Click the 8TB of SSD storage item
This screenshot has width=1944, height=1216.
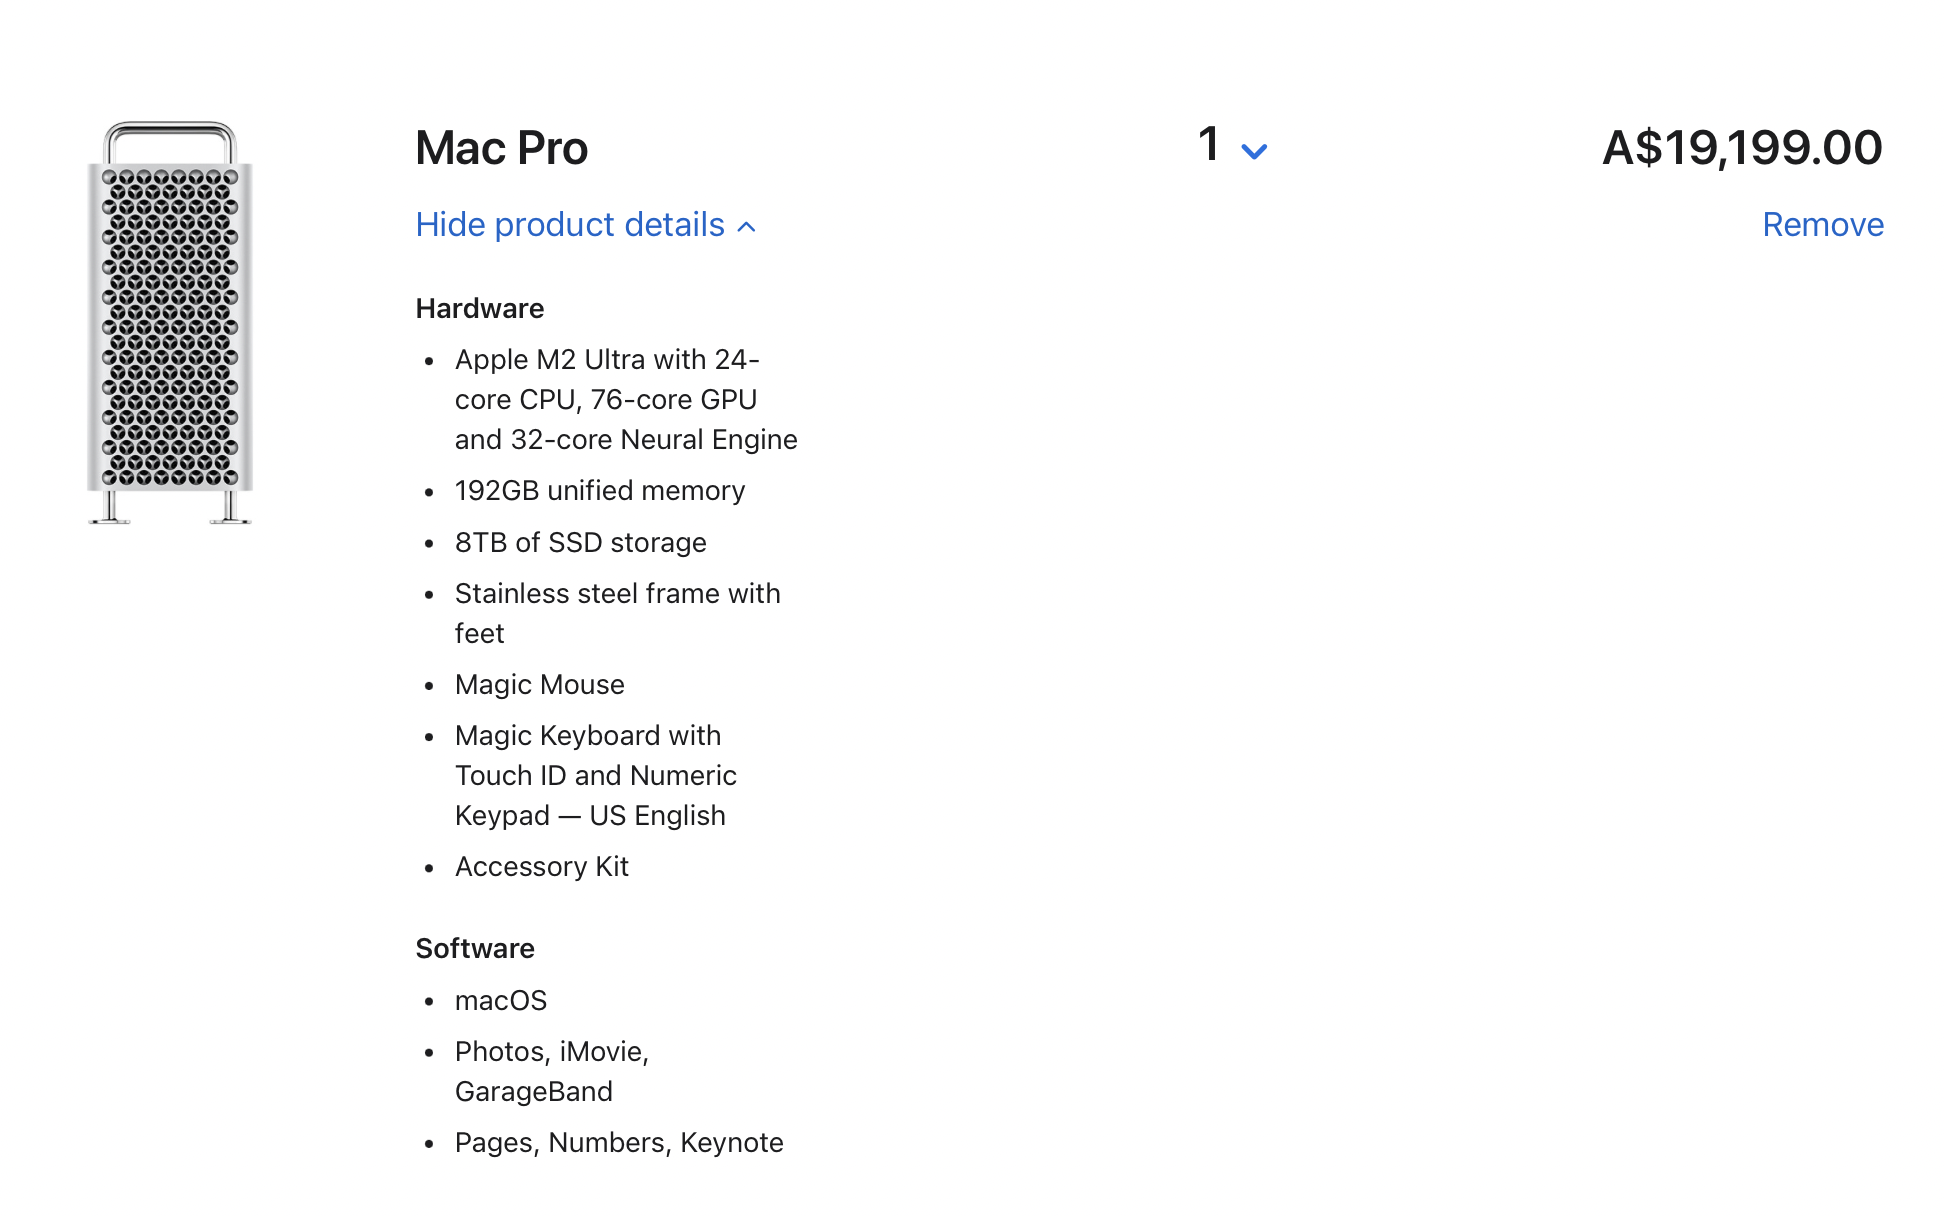pos(580,542)
